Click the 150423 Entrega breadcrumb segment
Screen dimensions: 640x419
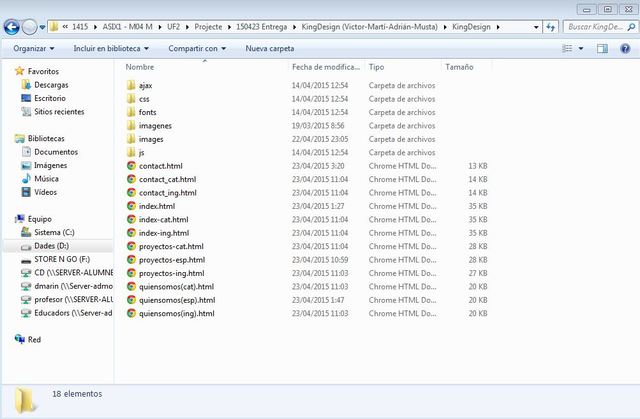[262, 27]
